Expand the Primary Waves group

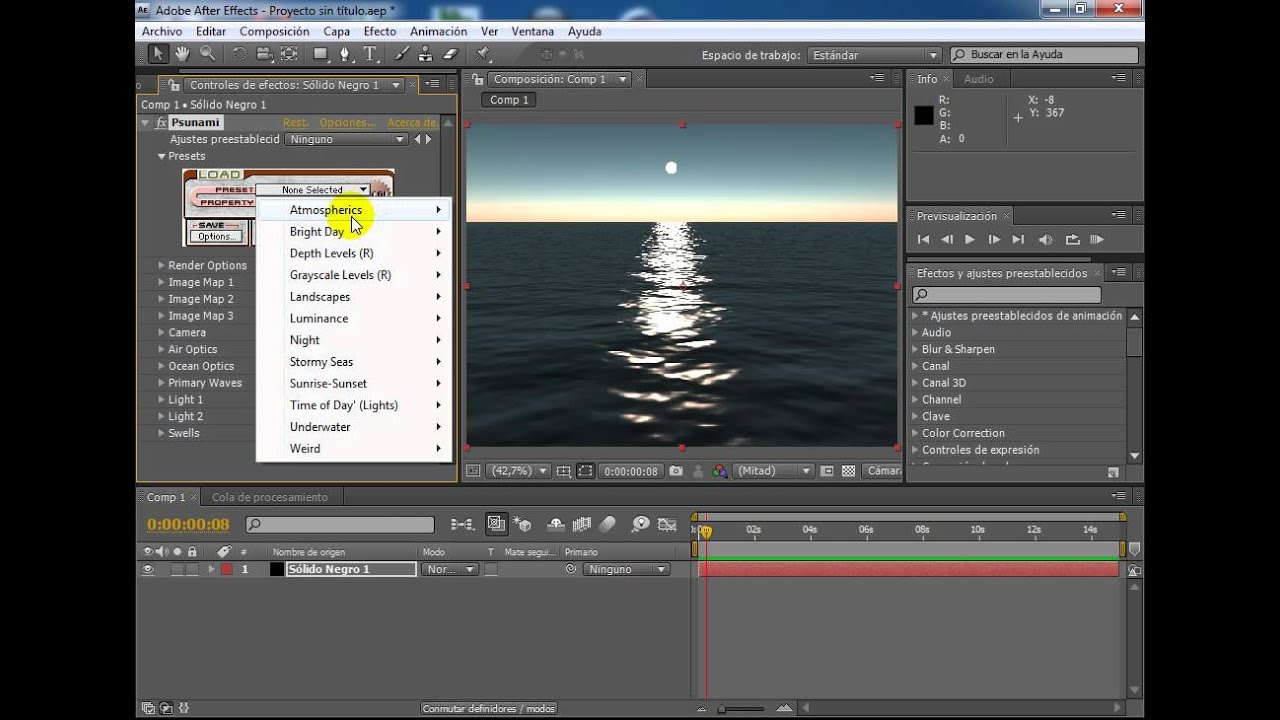pyautogui.click(x=161, y=383)
